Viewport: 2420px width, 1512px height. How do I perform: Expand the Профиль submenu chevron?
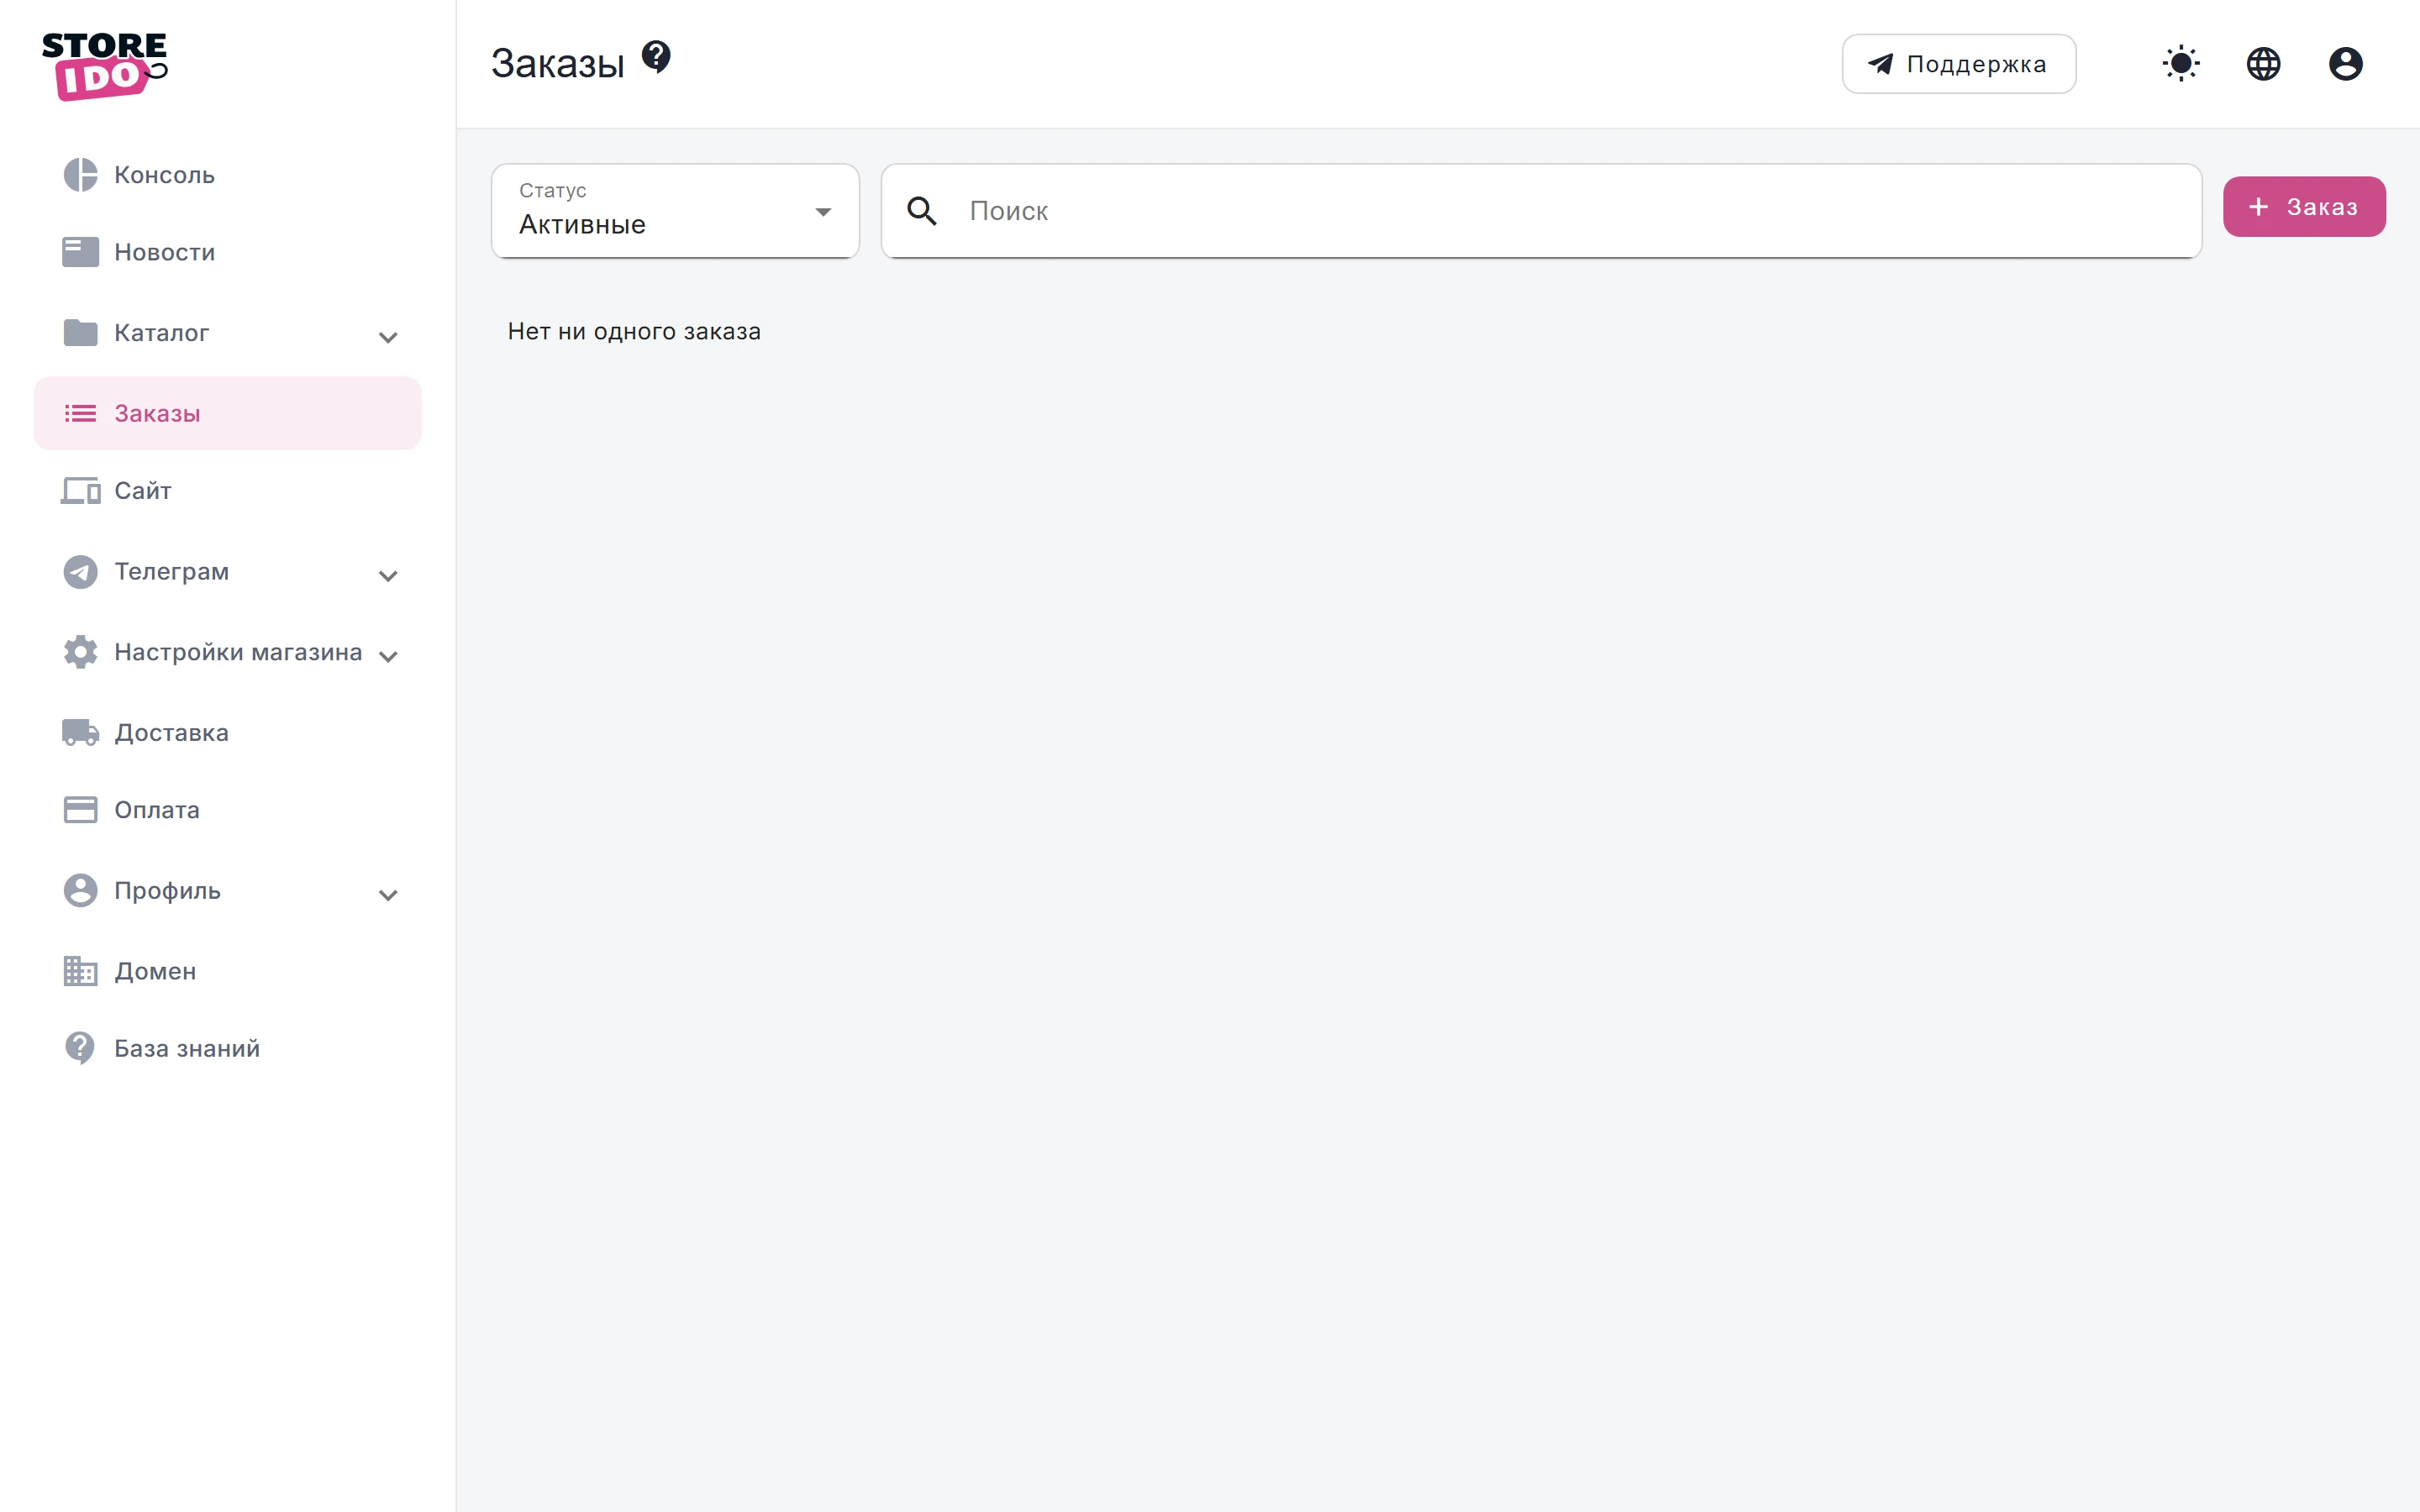click(388, 895)
